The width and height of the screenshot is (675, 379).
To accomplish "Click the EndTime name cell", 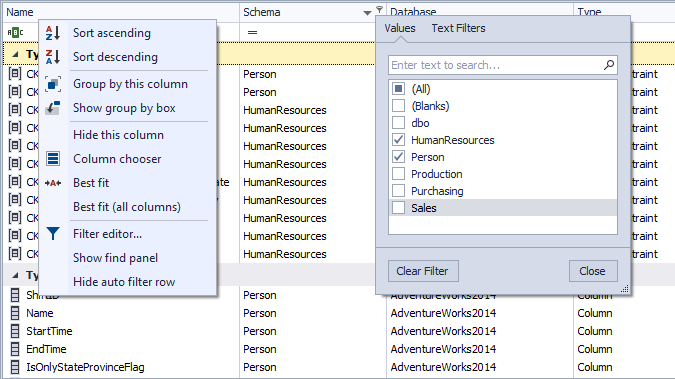I will (46, 349).
